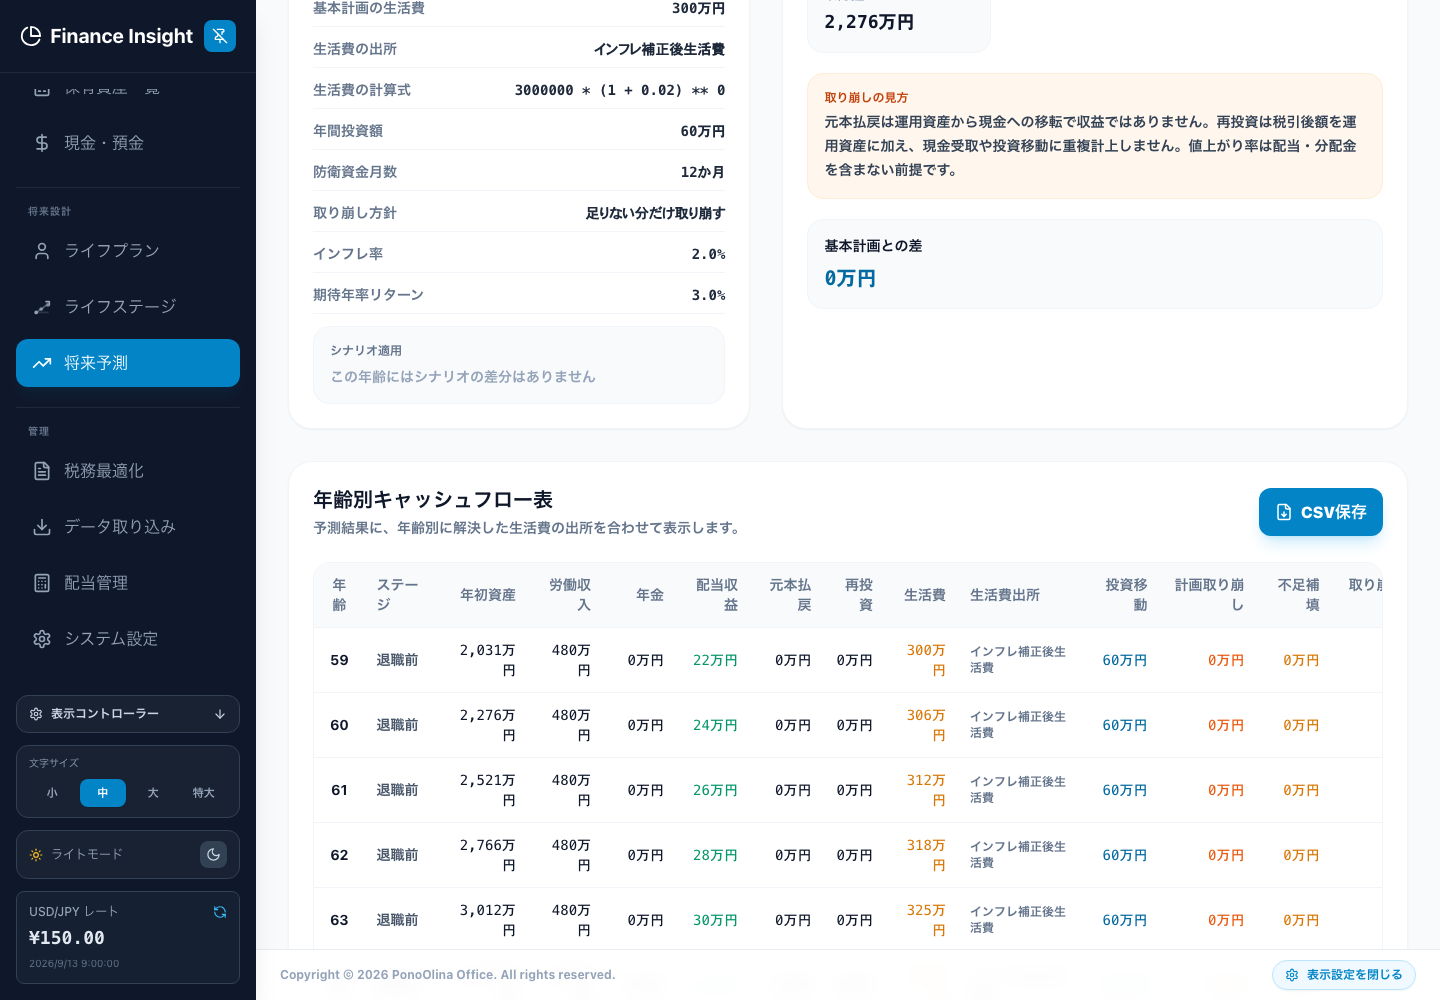Click 年初資産 column header

click(x=488, y=595)
